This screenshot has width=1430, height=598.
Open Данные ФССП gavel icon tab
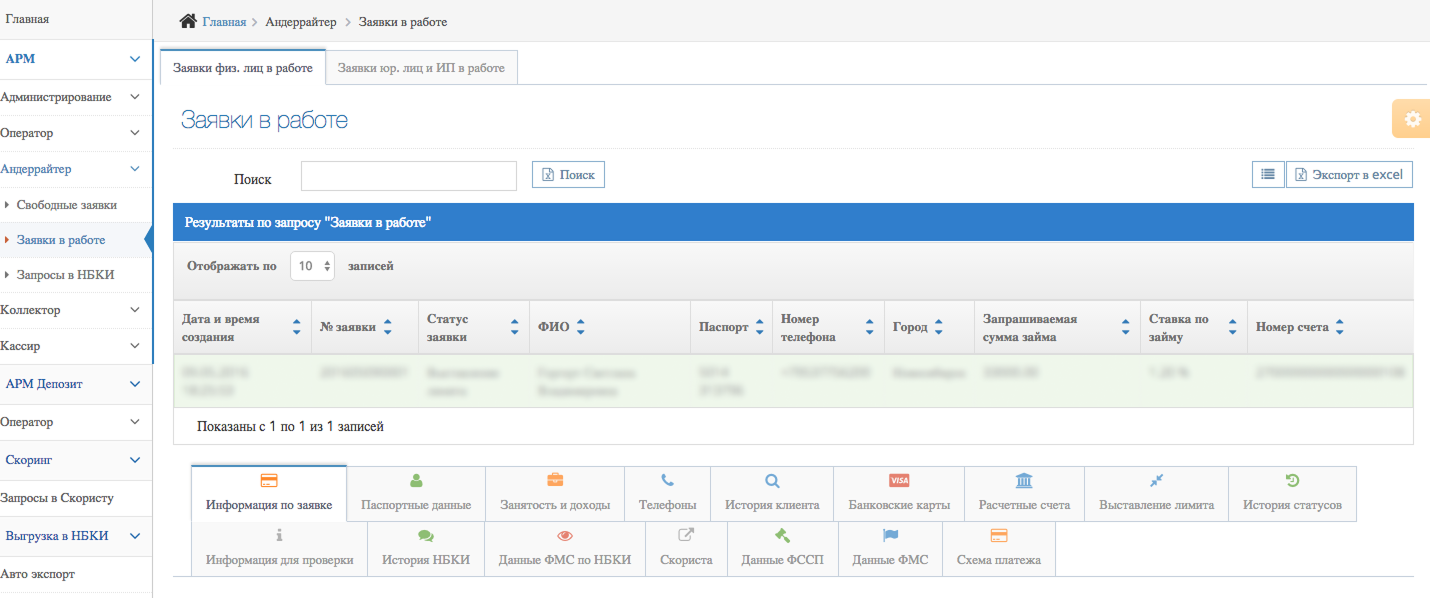(782, 548)
